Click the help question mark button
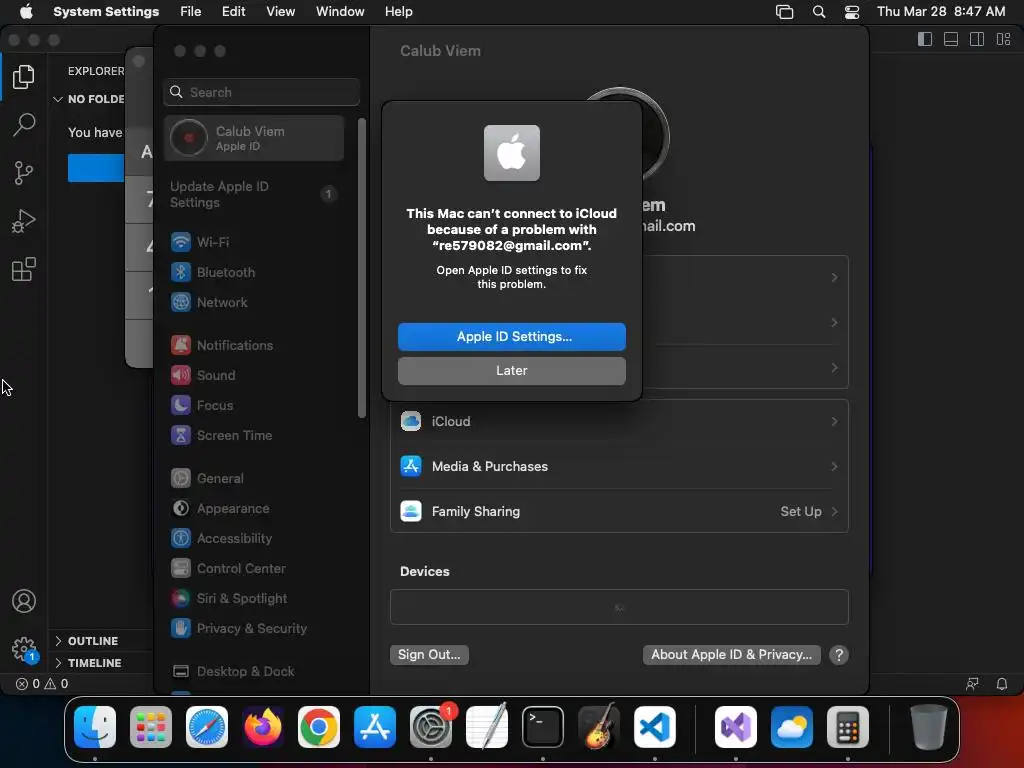The width and height of the screenshot is (1024, 768). click(839, 655)
